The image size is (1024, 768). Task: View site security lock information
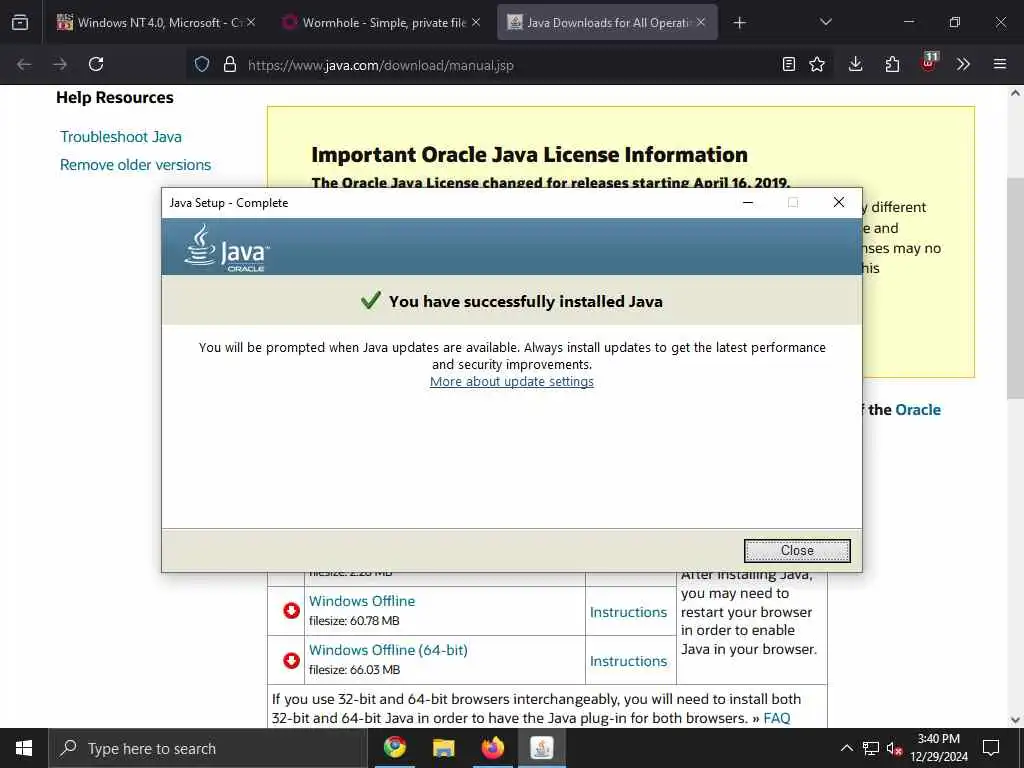[x=229, y=64]
